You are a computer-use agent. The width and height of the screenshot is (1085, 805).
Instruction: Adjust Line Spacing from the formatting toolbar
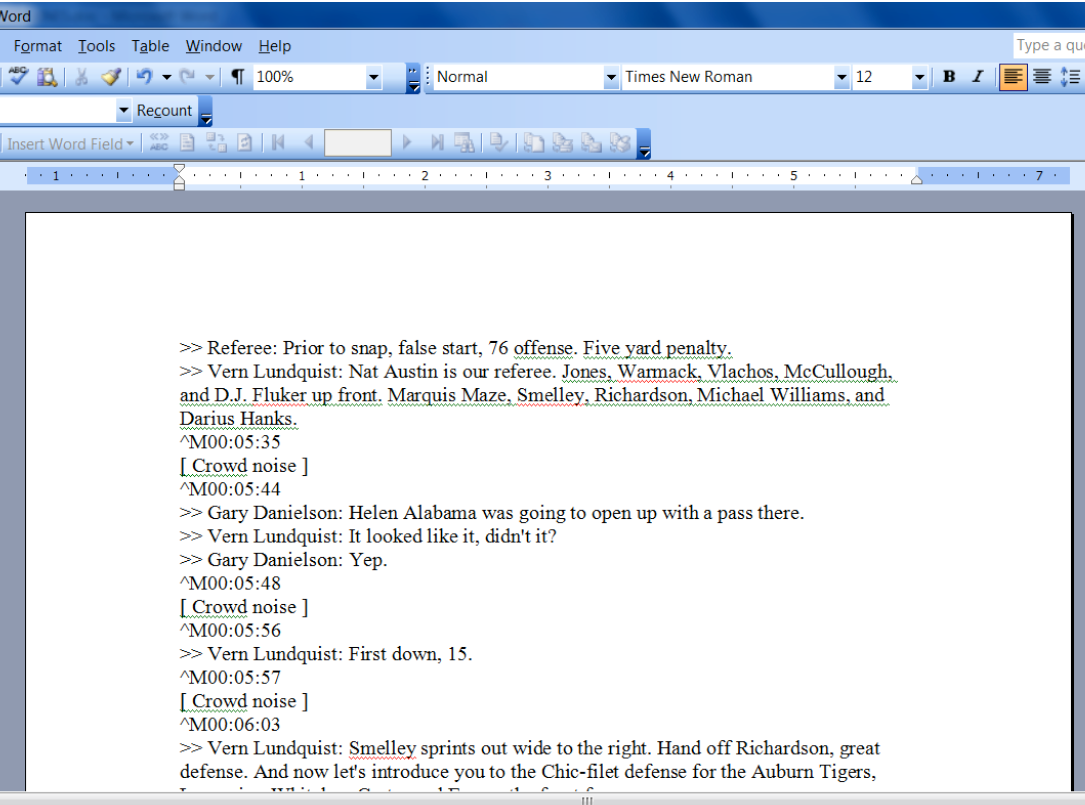point(1070,76)
